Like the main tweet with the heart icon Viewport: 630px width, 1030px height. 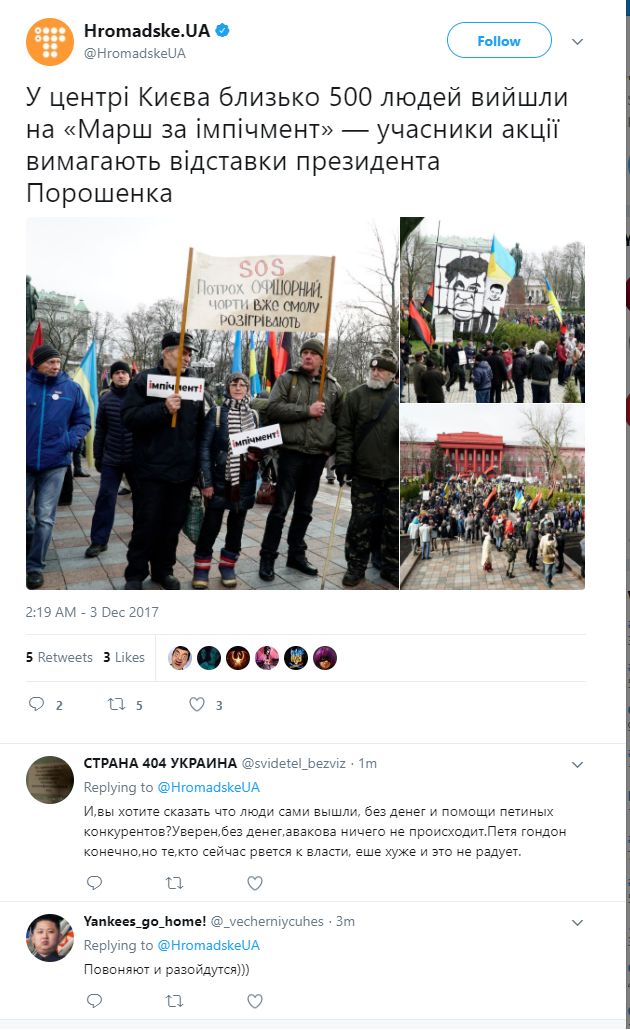(197, 704)
